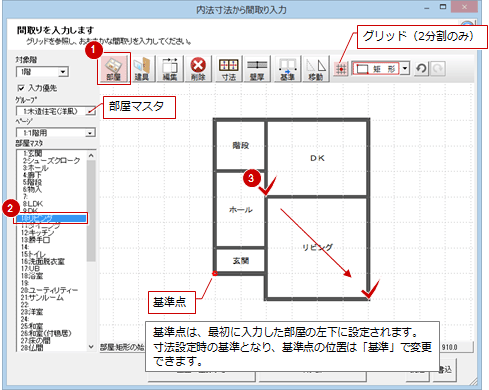Expand the グループ dropdown list
This screenshot has height=390, width=489.
pos(56,111)
